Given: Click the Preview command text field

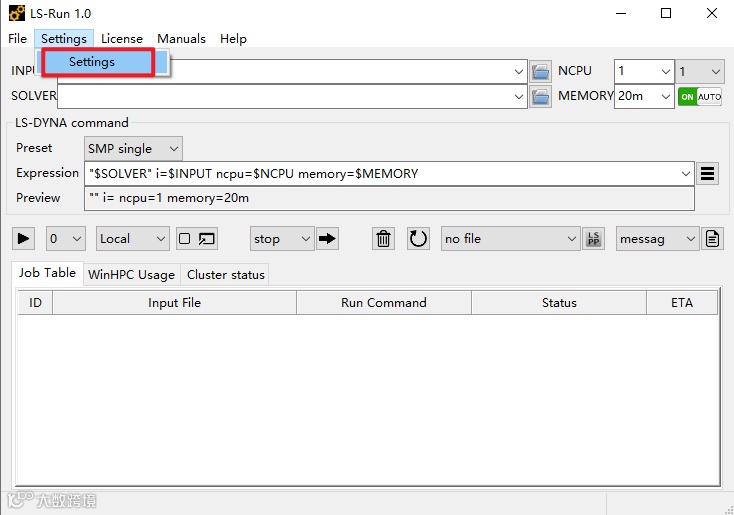Looking at the screenshot, I should 389,199.
